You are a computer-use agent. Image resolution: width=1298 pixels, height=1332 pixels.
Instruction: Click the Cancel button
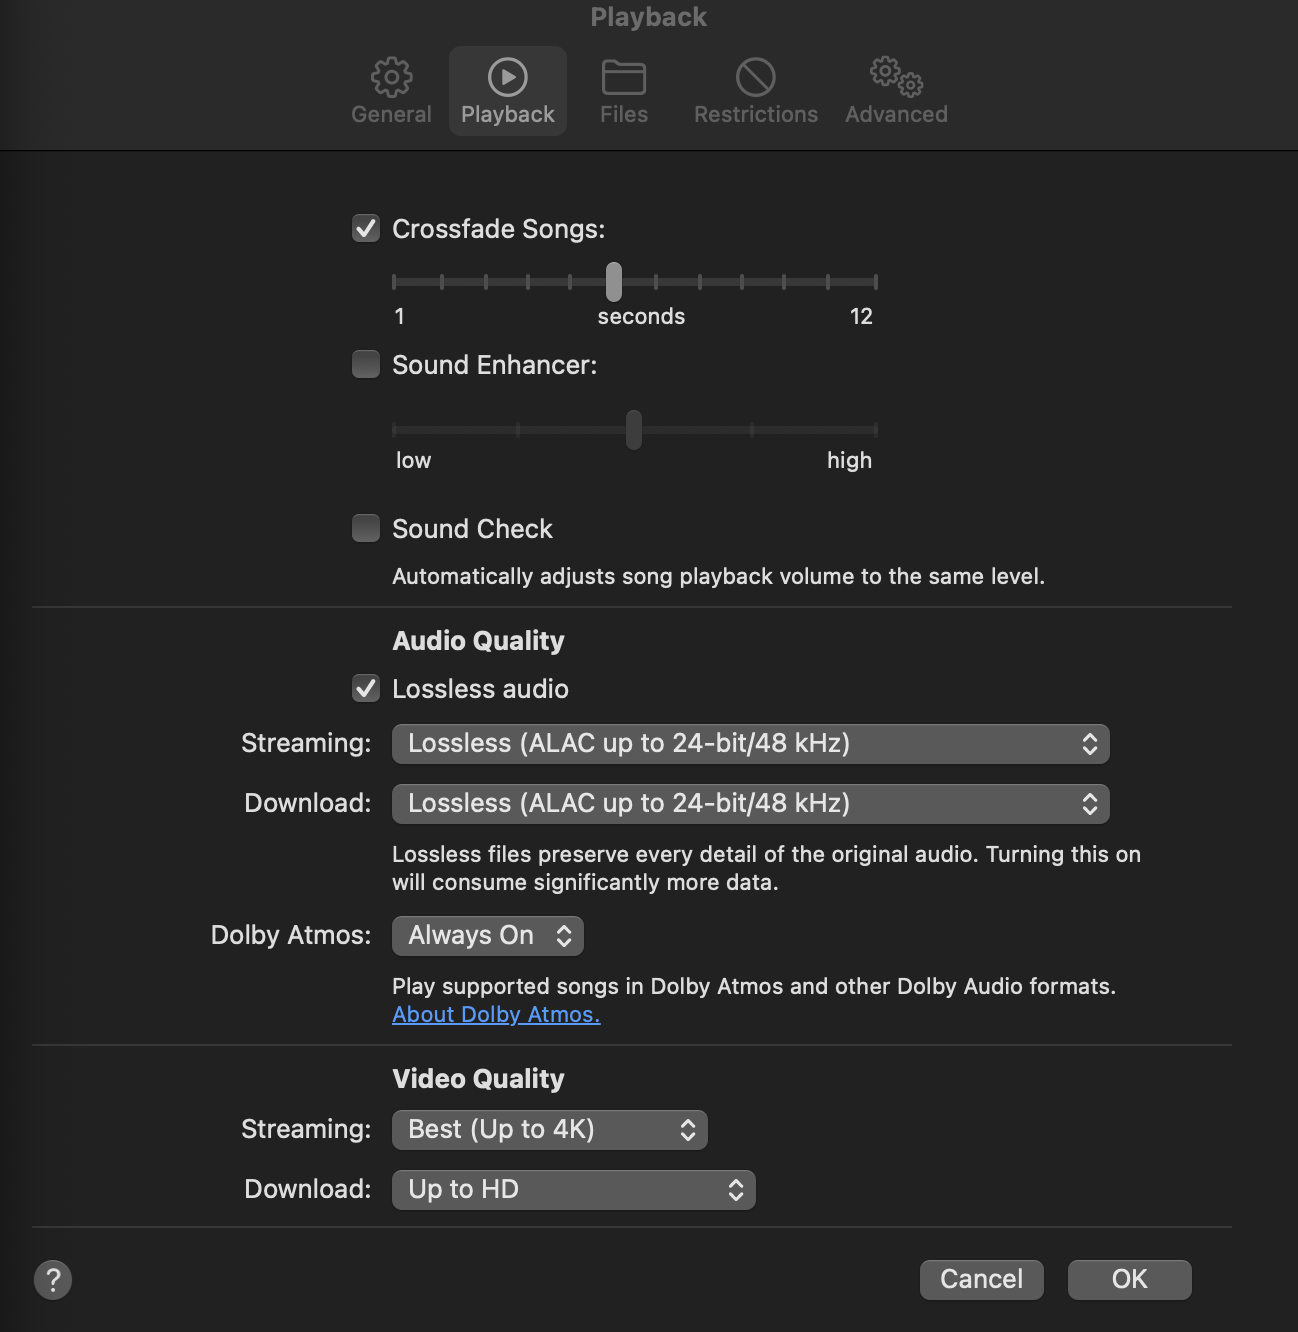click(x=982, y=1280)
